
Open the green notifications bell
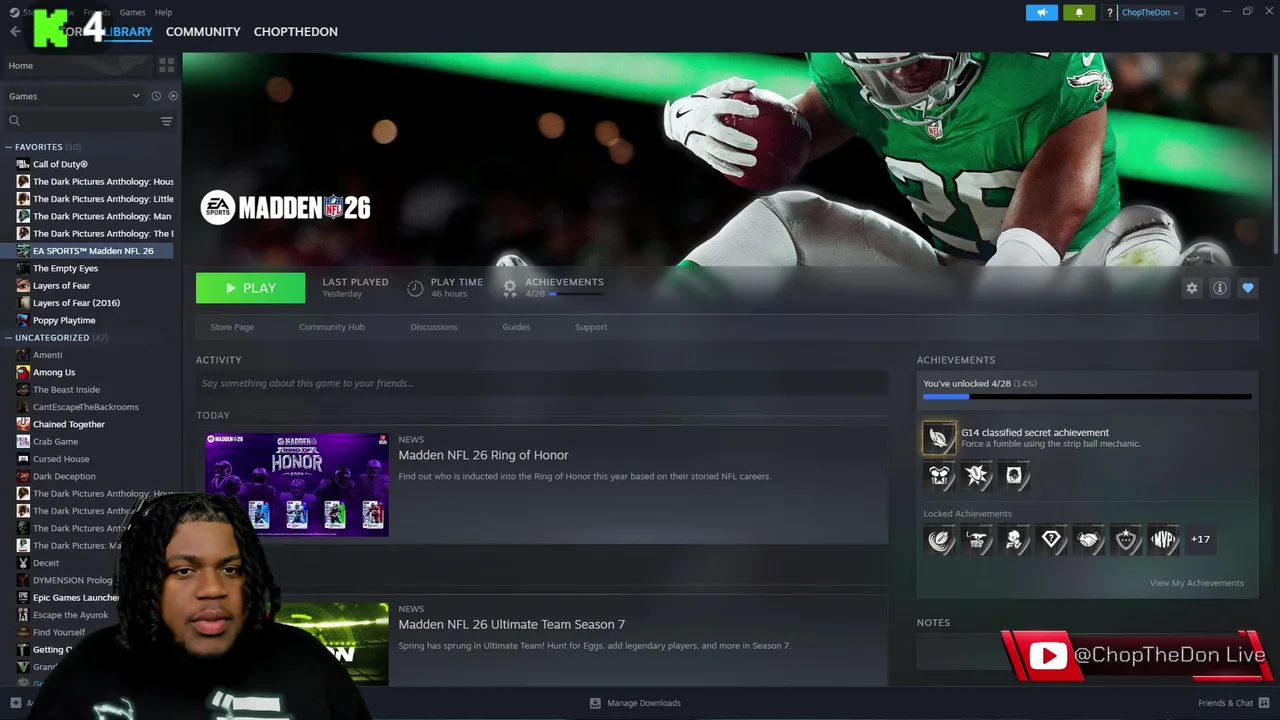point(1079,12)
